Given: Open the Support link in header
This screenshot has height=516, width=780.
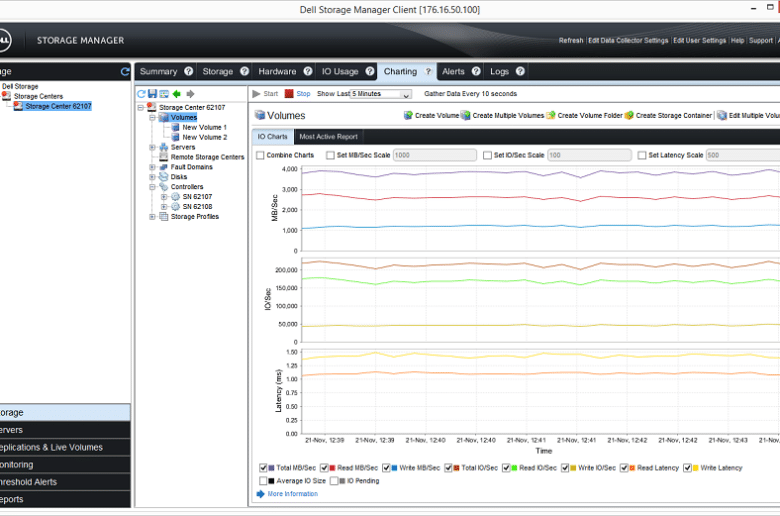Looking at the screenshot, I should pos(761,41).
